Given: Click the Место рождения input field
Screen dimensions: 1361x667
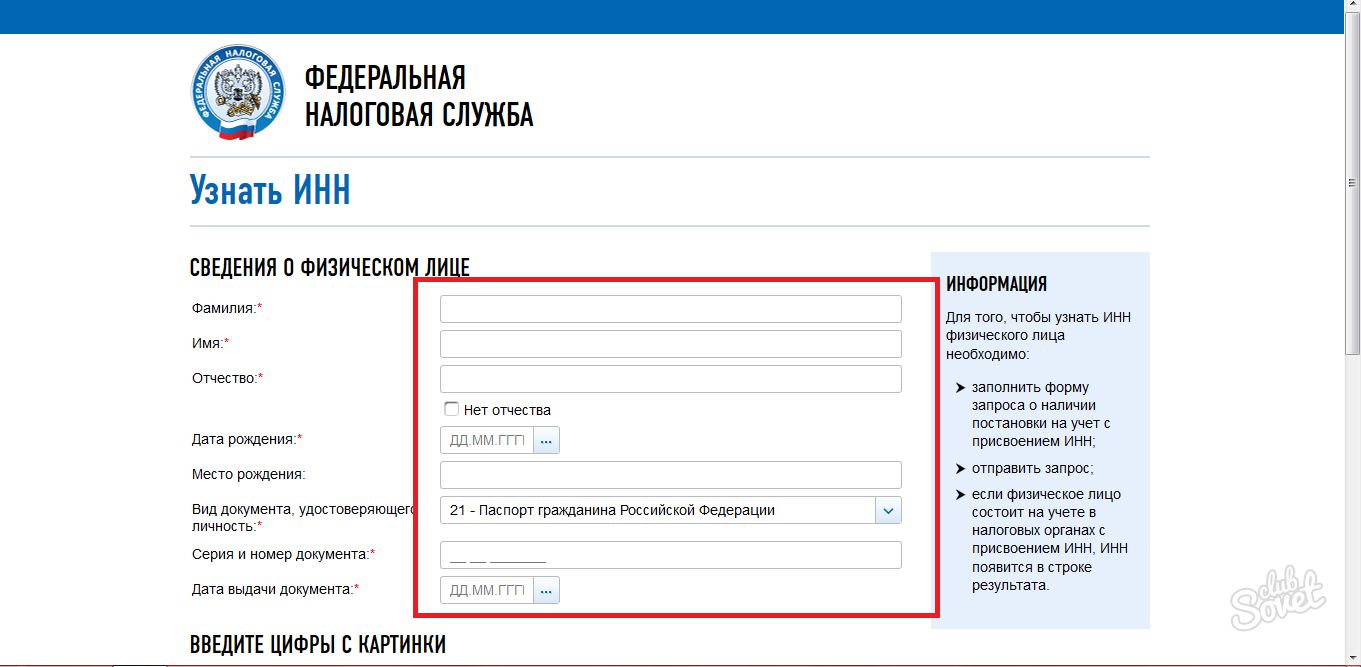Looking at the screenshot, I should (x=671, y=475).
